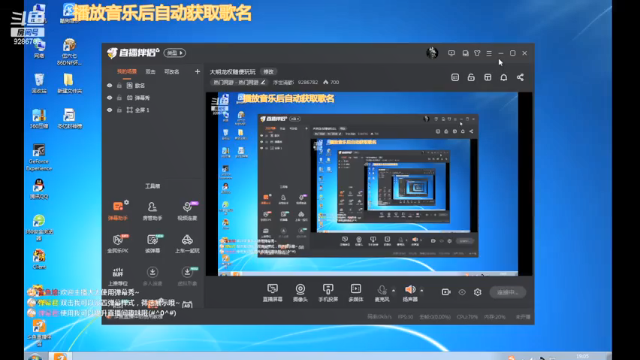The height and width of the screenshot is (360, 640).
Task: Switch to the 可改名 scene tab
Action: (x=171, y=71)
